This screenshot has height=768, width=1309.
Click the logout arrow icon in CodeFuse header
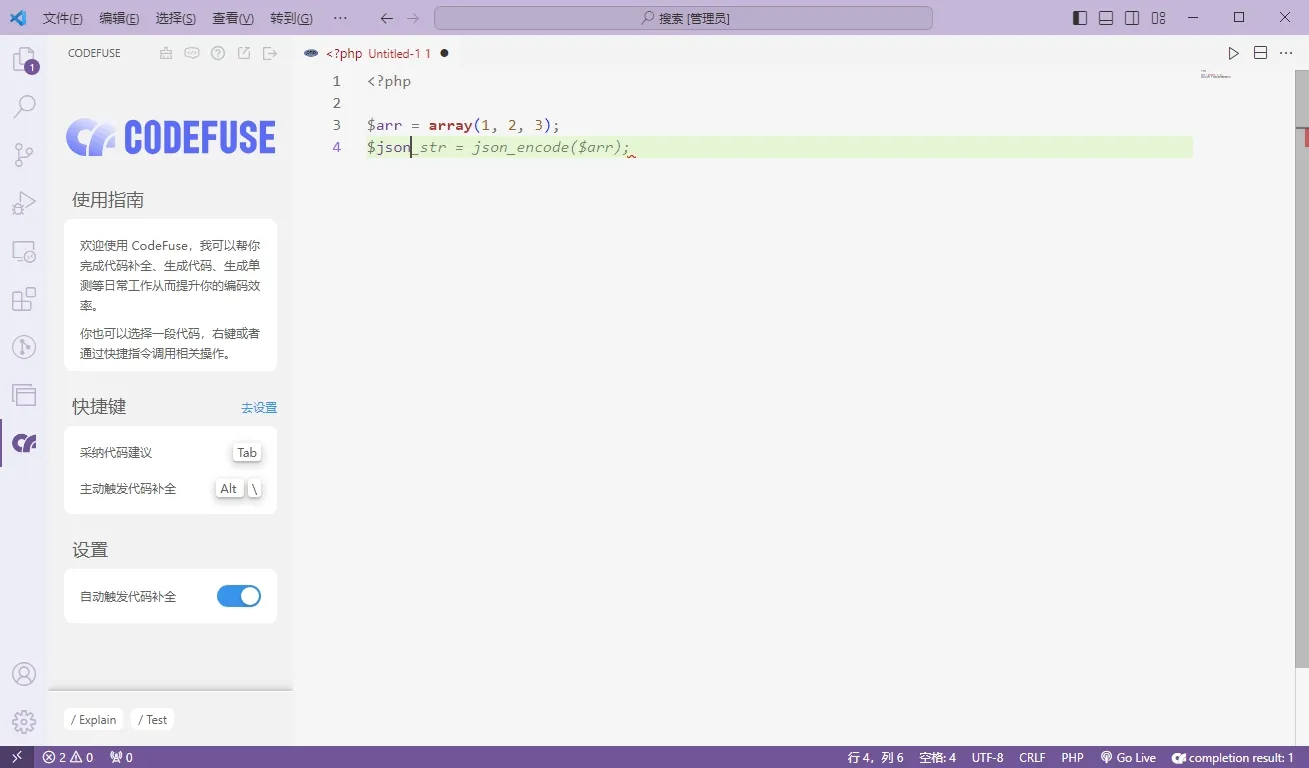(270, 53)
